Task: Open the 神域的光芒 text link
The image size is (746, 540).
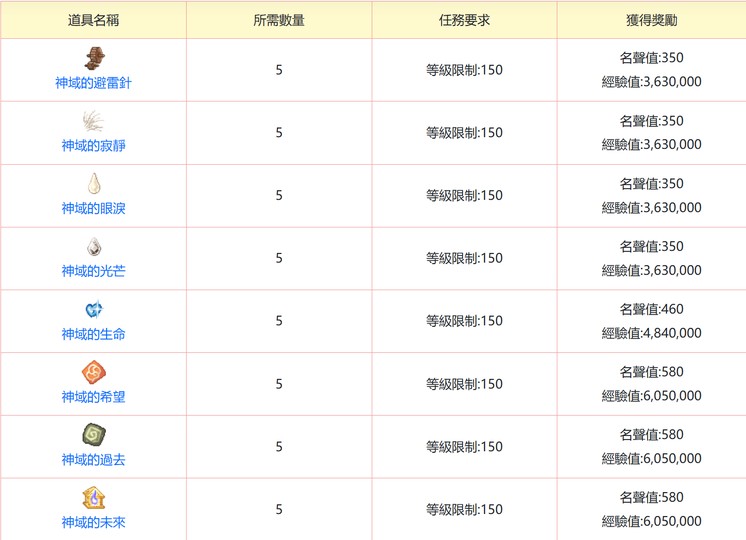Action: click(x=93, y=271)
